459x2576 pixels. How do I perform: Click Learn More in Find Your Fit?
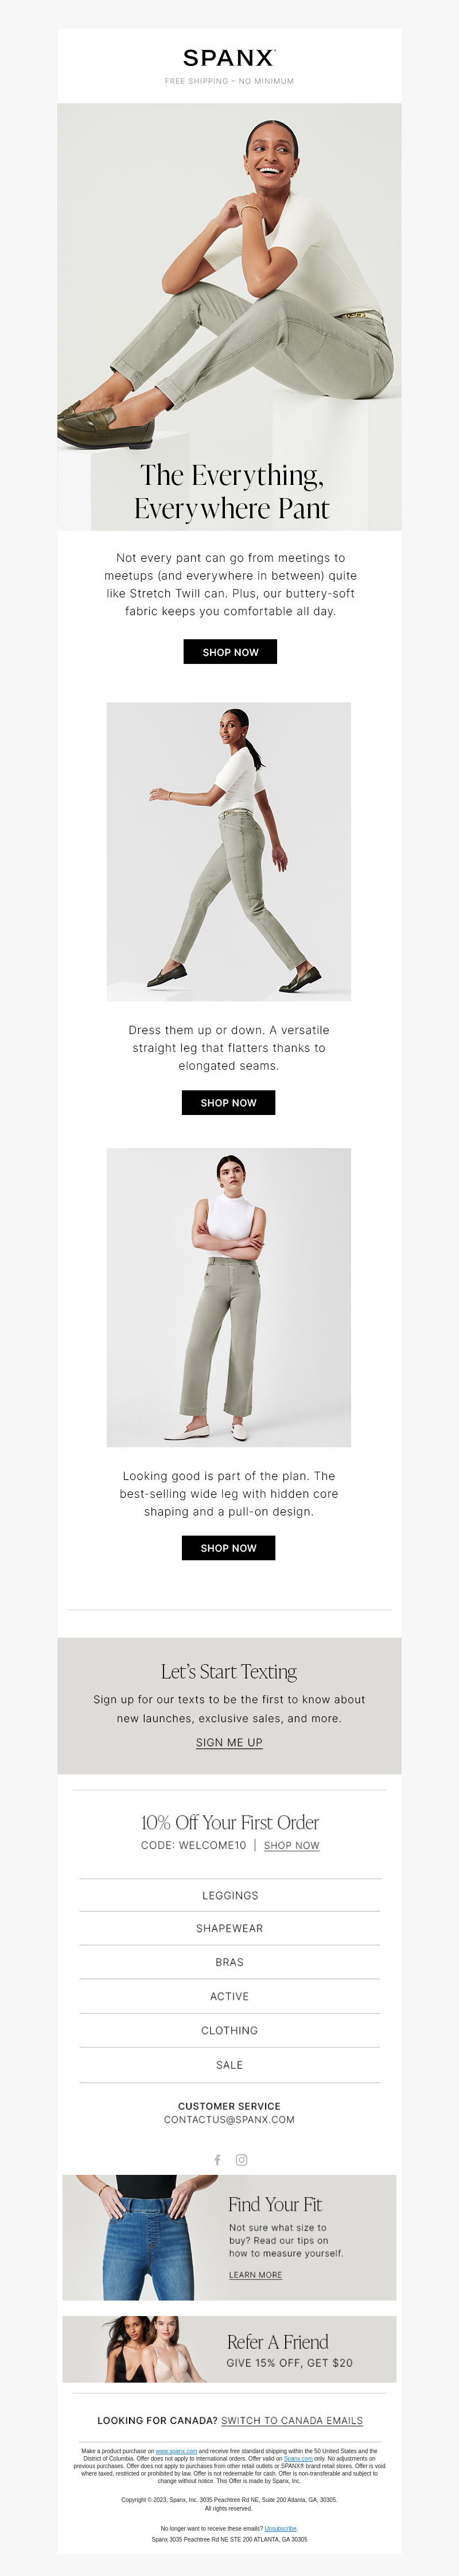[255, 2275]
